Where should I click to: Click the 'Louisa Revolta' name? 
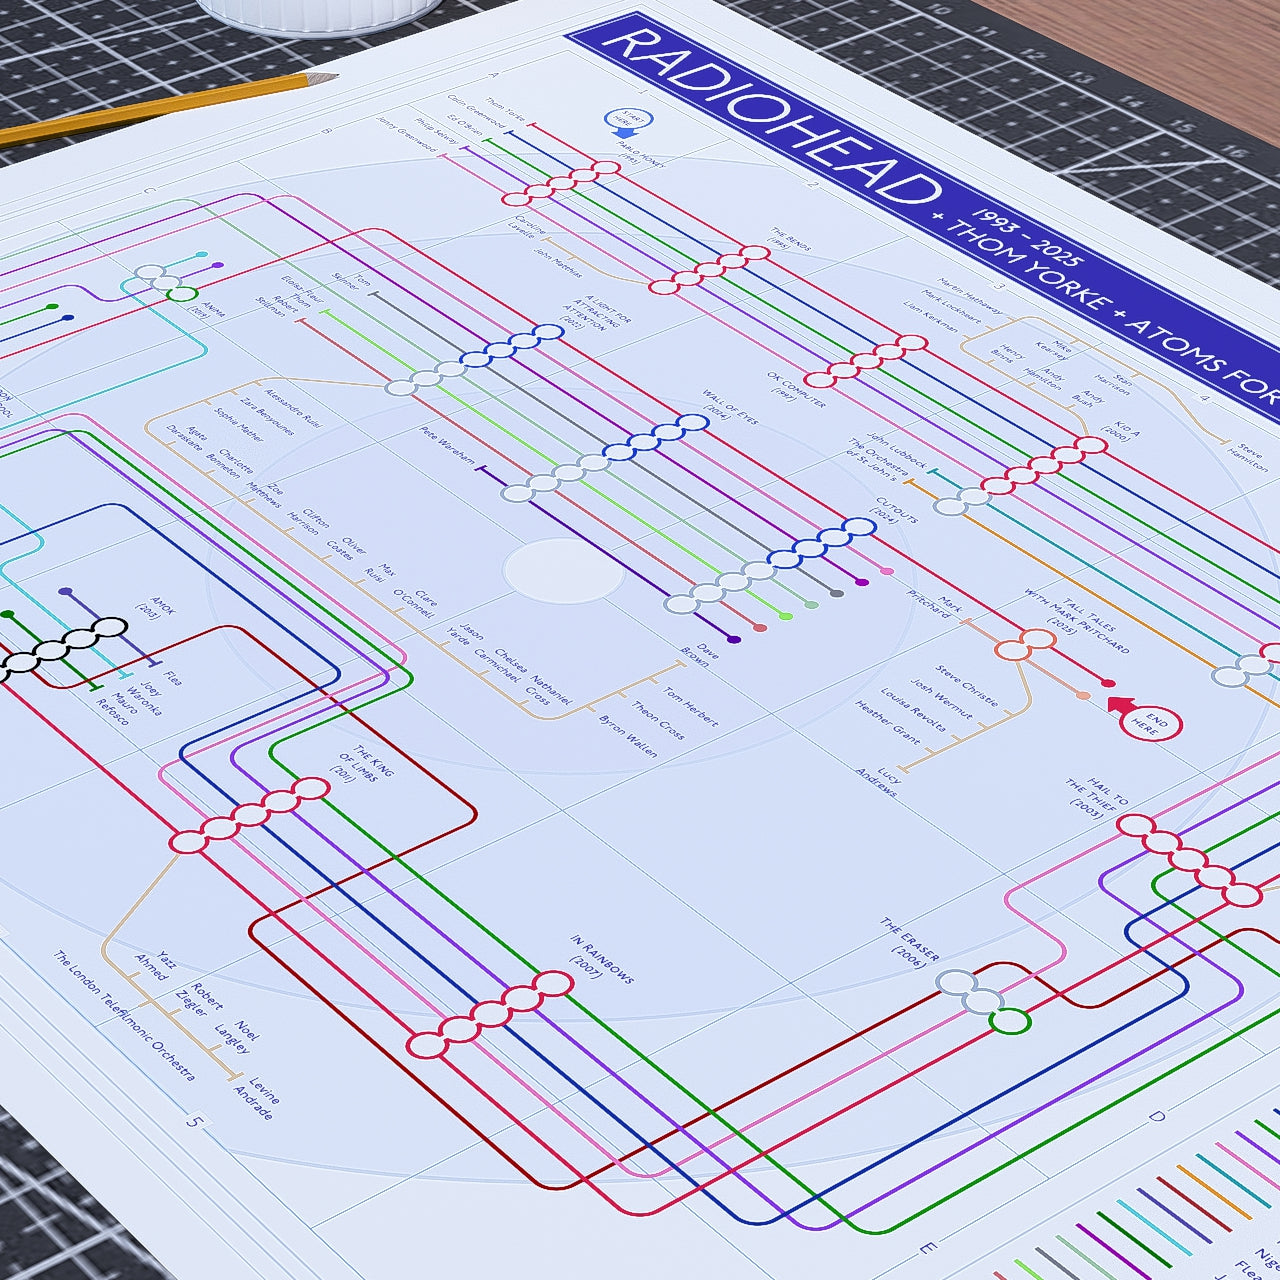(914, 709)
